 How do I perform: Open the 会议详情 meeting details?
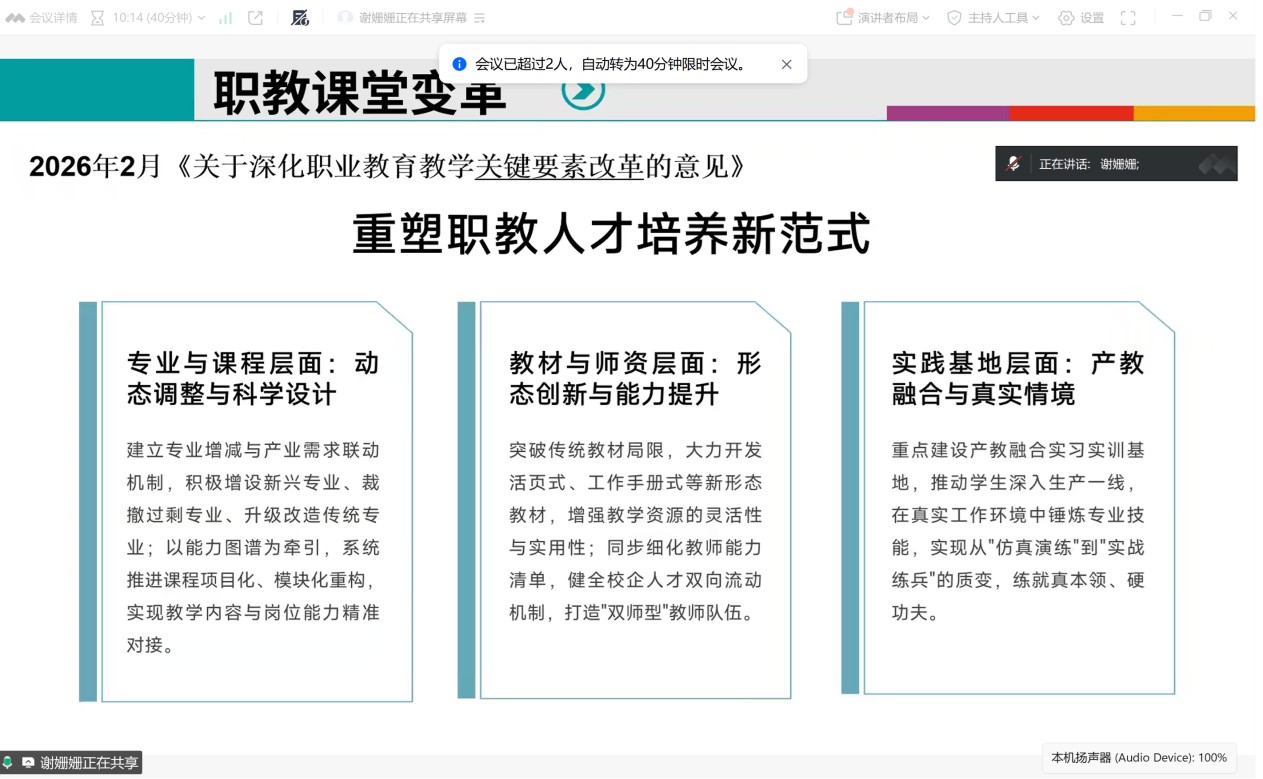click(42, 18)
